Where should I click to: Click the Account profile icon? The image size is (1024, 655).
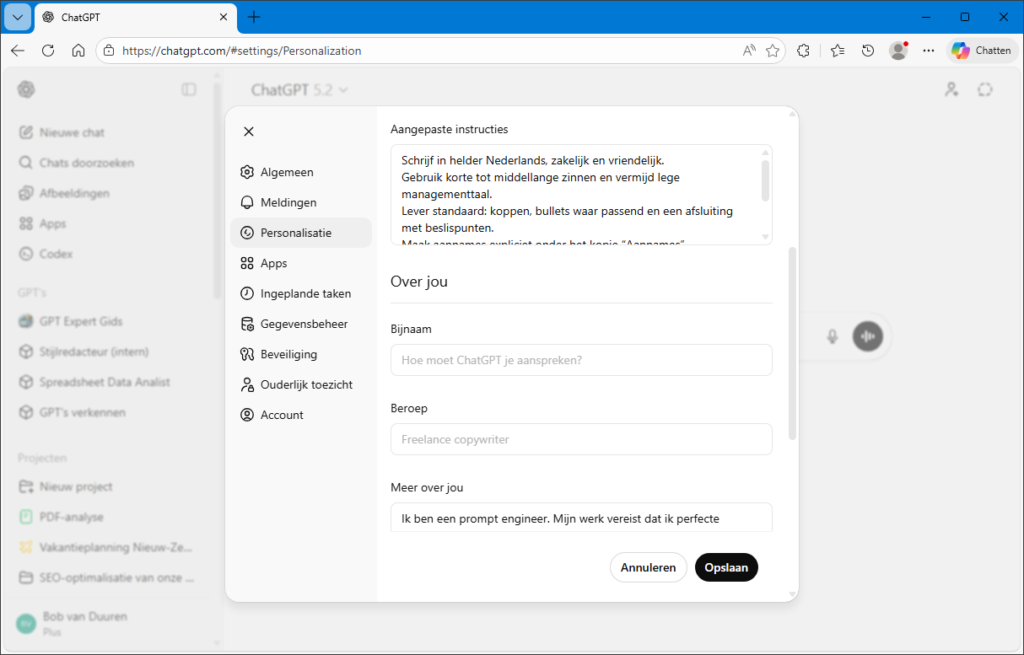pyautogui.click(x=247, y=415)
